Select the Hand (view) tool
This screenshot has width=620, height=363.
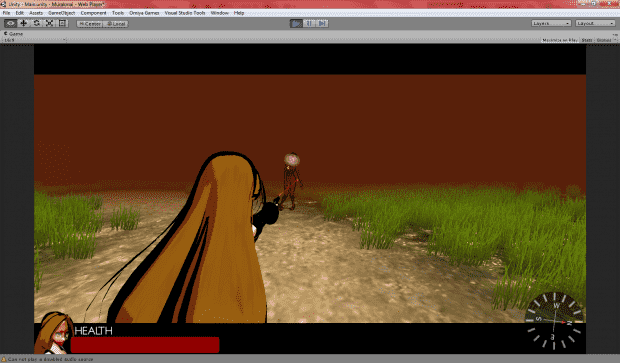(x=10, y=23)
